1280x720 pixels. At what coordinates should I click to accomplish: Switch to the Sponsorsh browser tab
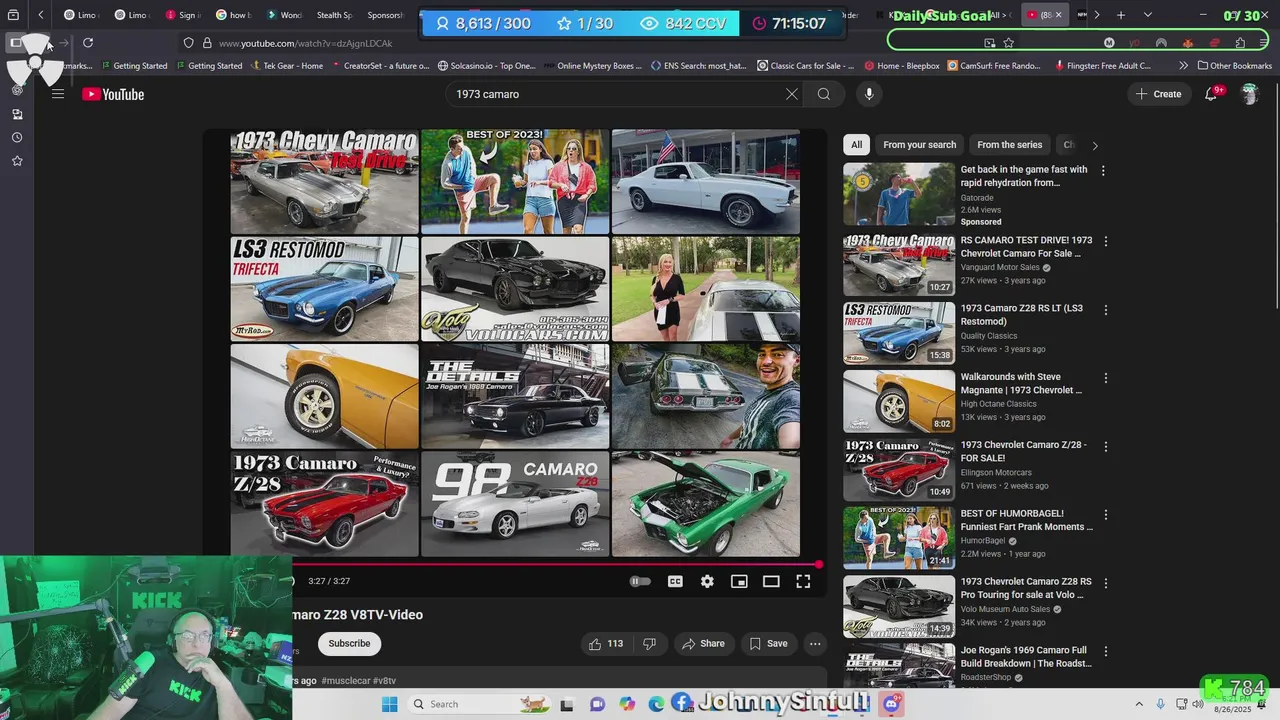384,15
